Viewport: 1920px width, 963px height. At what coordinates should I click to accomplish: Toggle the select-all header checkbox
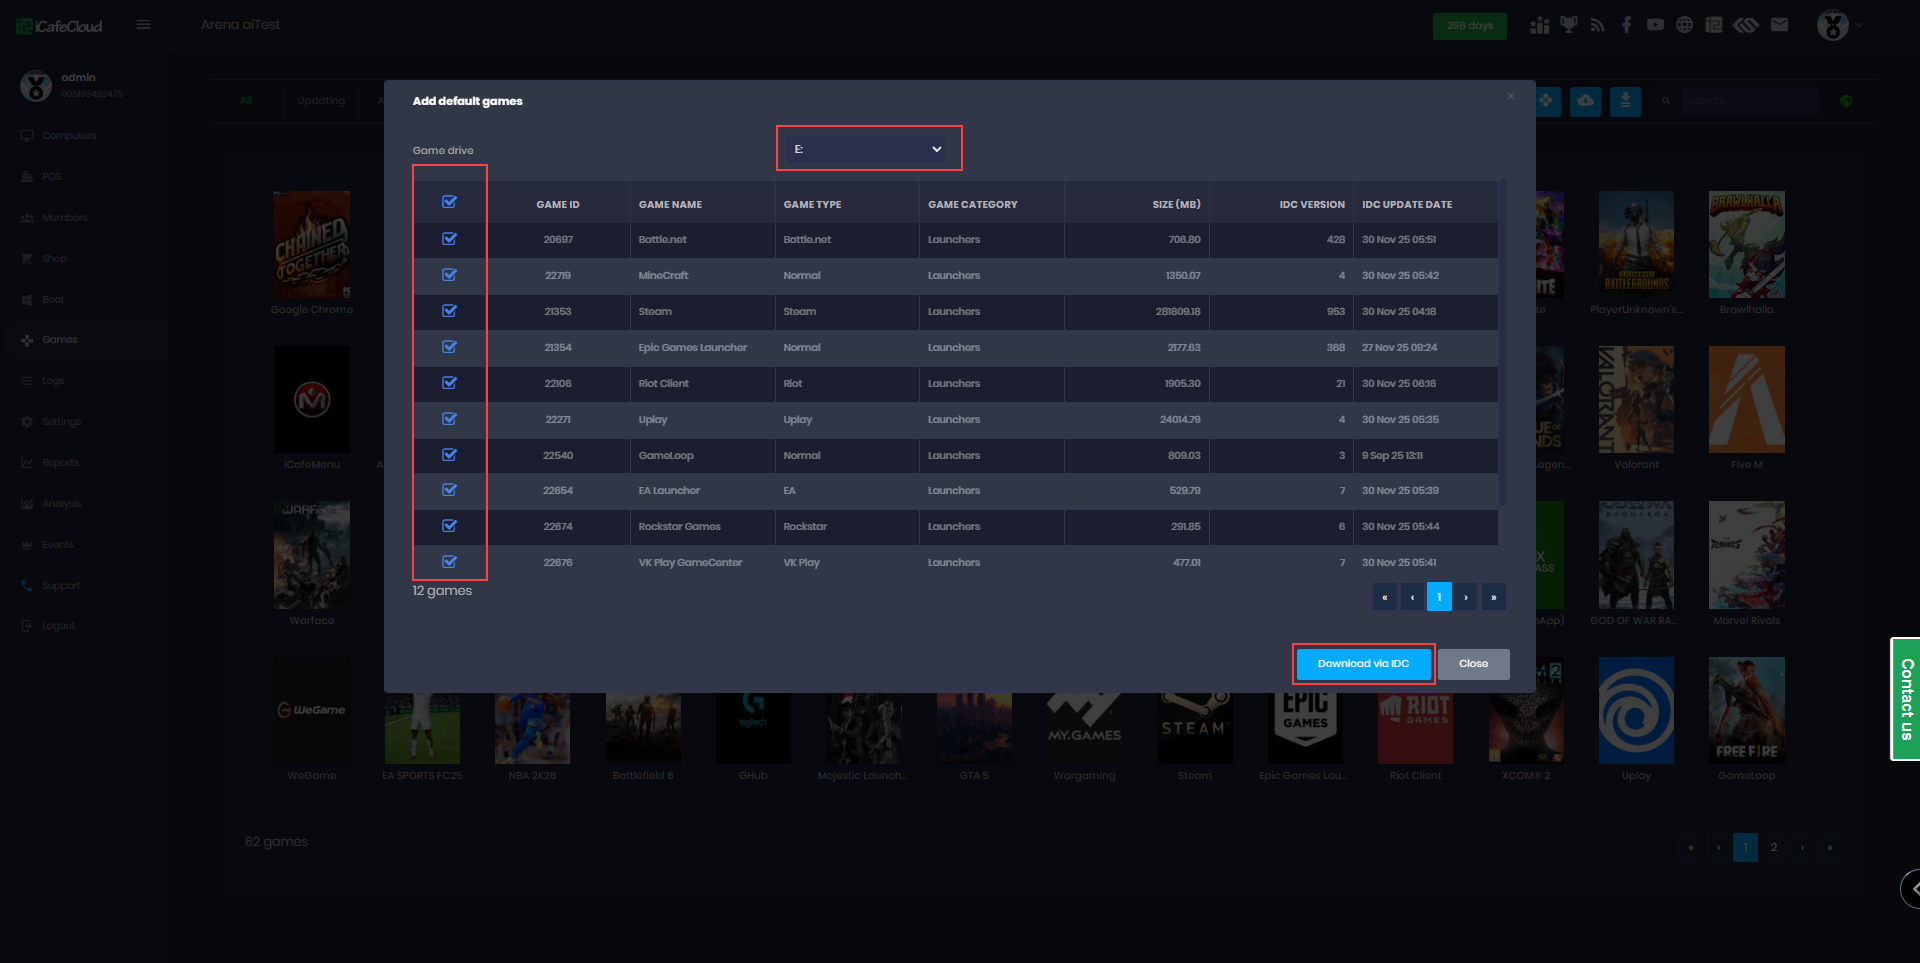point(449,202)
